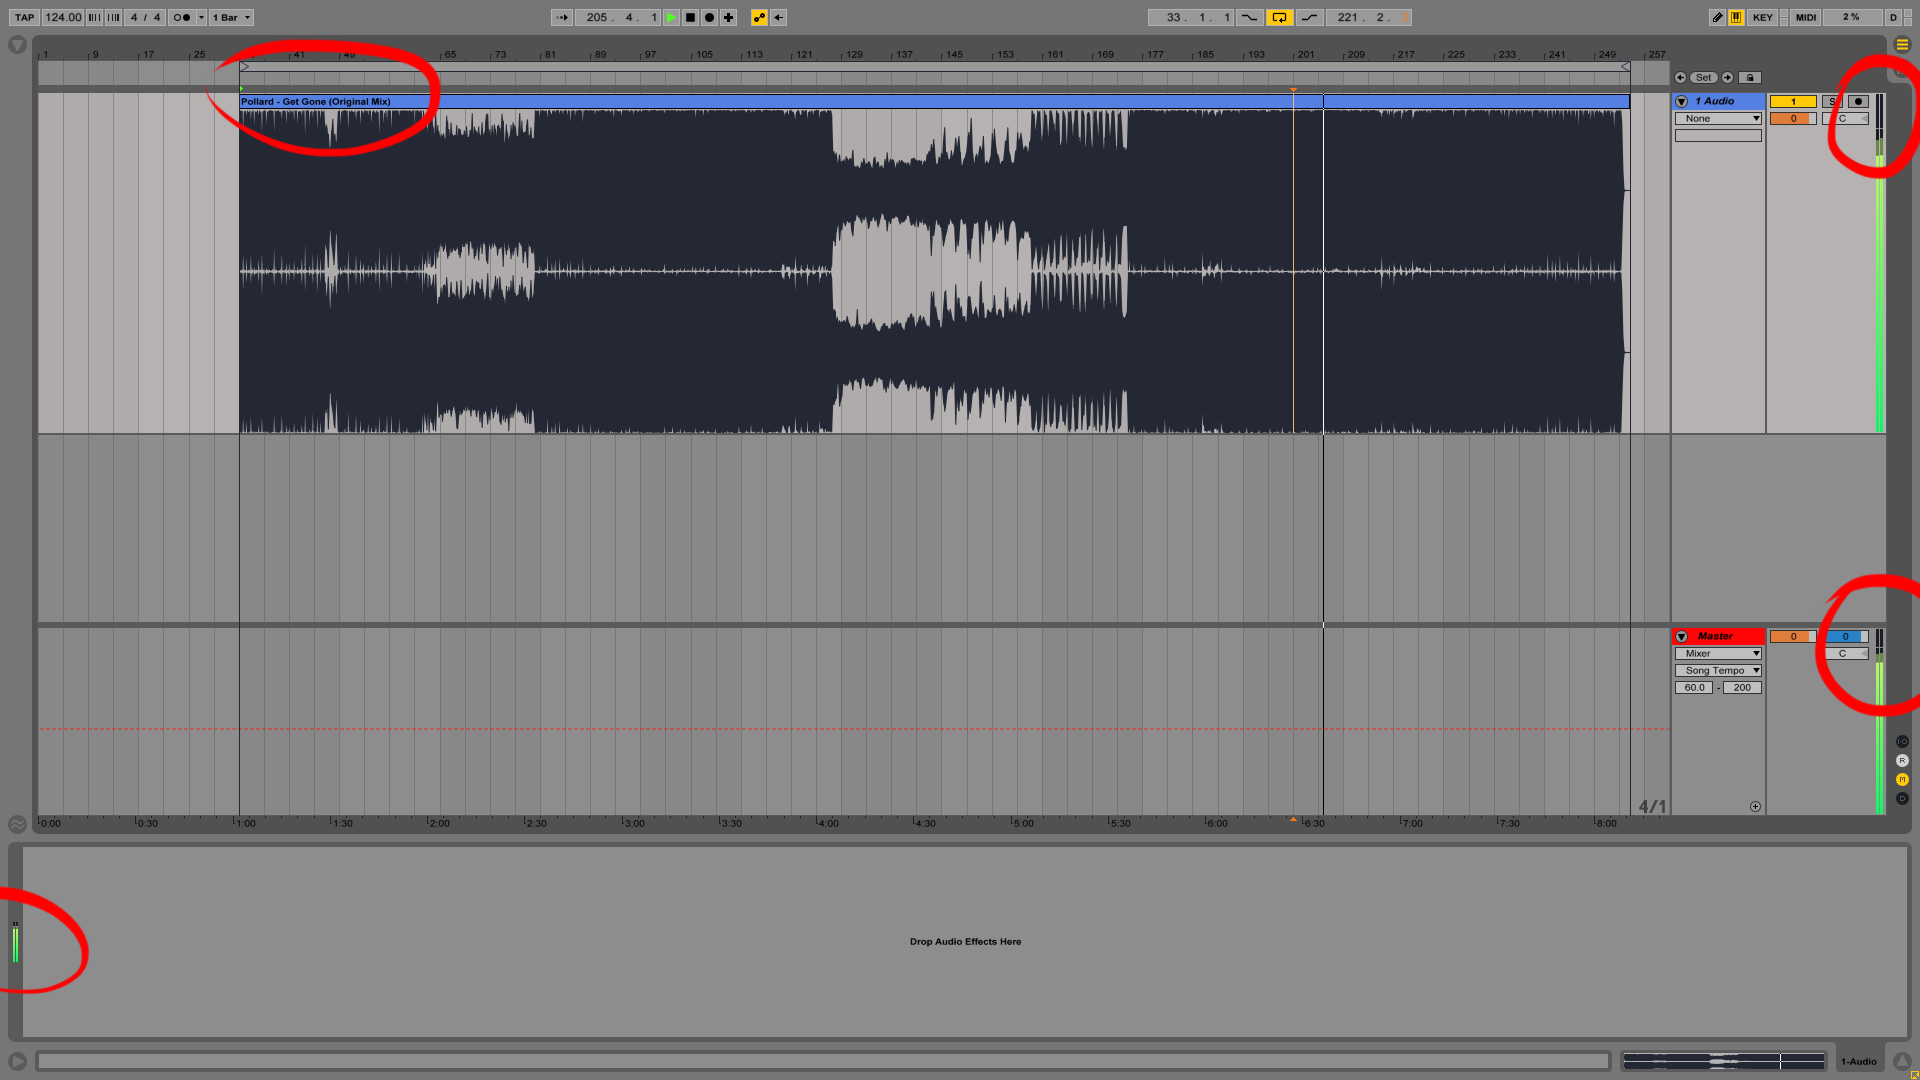Open the None device chooser dropdown

[1718, 118]
